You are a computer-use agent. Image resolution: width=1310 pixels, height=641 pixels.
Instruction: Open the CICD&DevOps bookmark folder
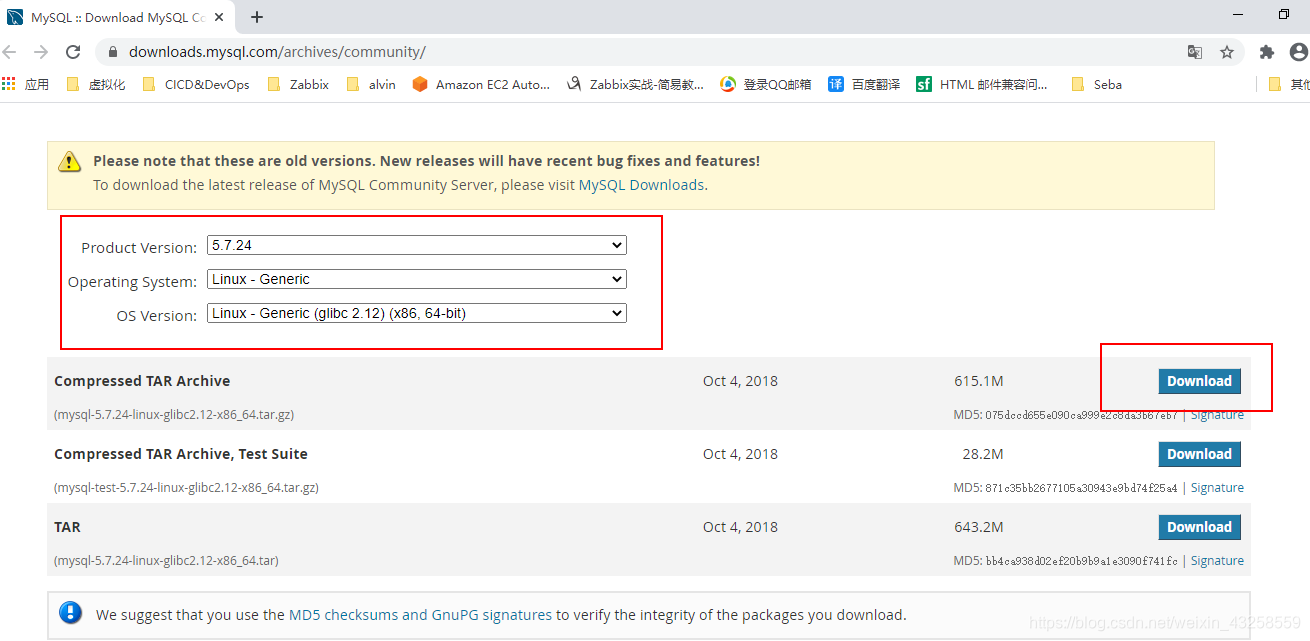[x=197, y=85]
